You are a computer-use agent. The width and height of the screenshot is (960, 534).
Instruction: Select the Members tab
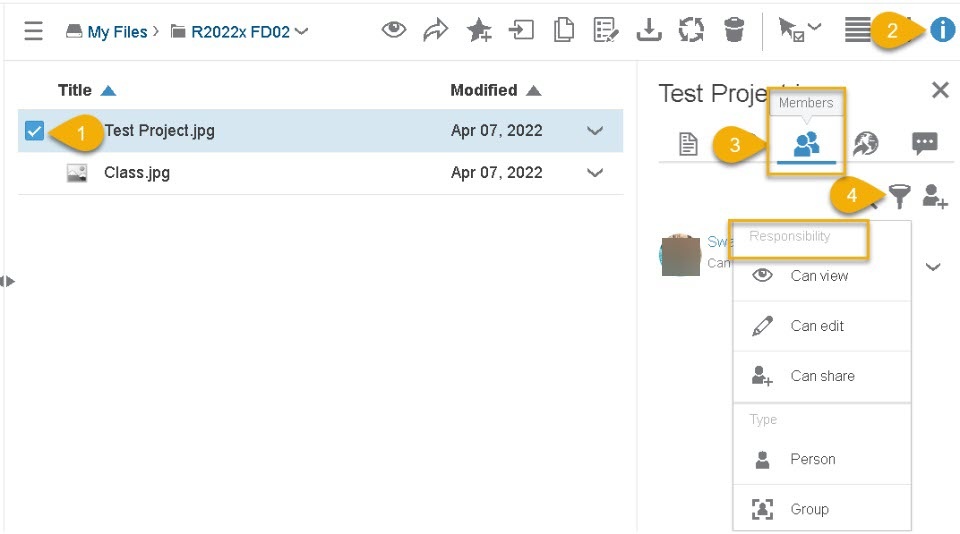(806, 145)
